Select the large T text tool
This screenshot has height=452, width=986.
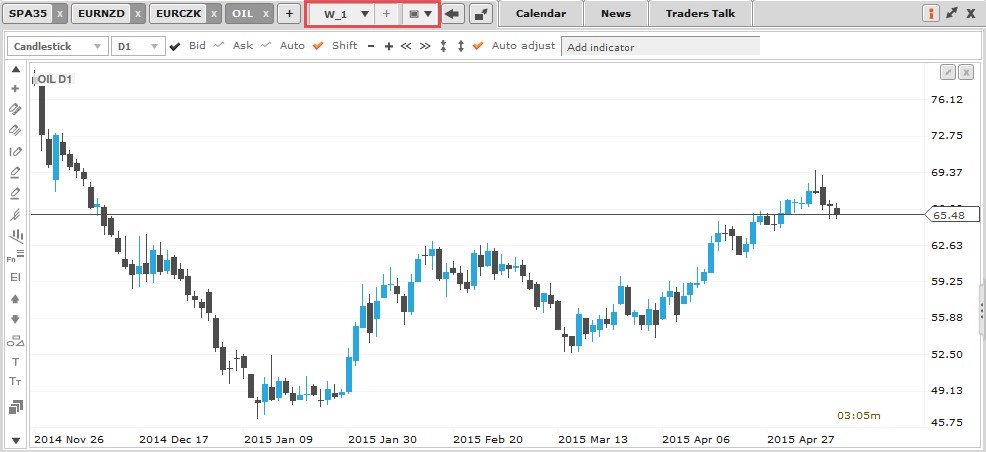[x=15, y=361]
